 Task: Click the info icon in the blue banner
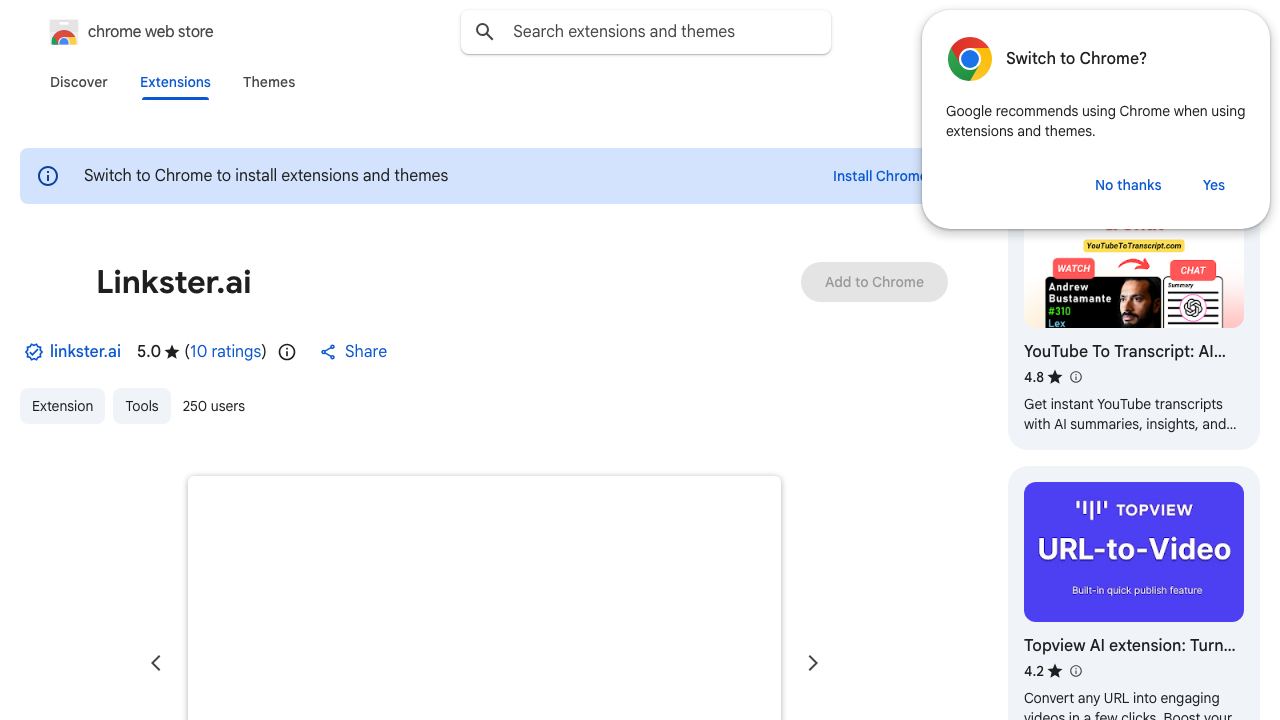[x=48, y=176]
